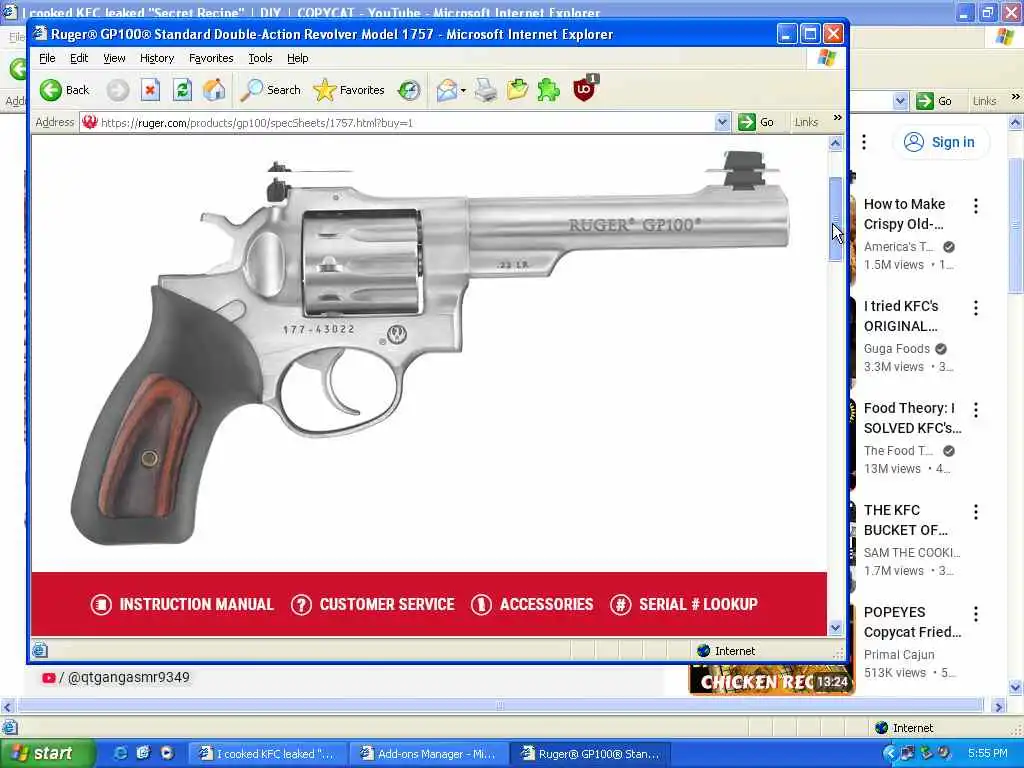Image resolution: width=1024 pixels, height=768 pixels.
Task: Click YouTube window horizontal scrollbar left arrow
Action: tap(7, 706)
